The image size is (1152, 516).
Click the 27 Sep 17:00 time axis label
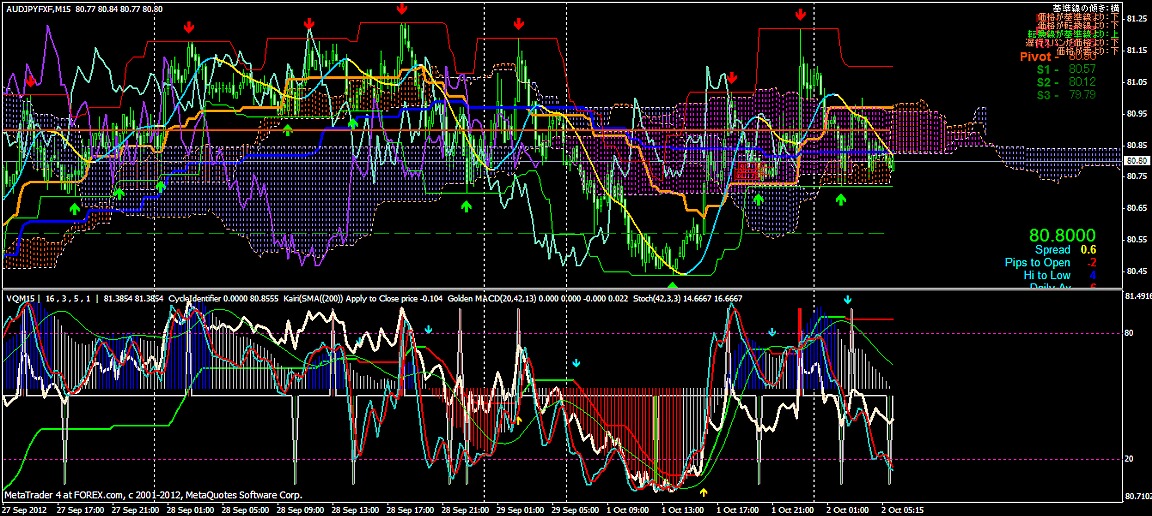coord(79,509)
